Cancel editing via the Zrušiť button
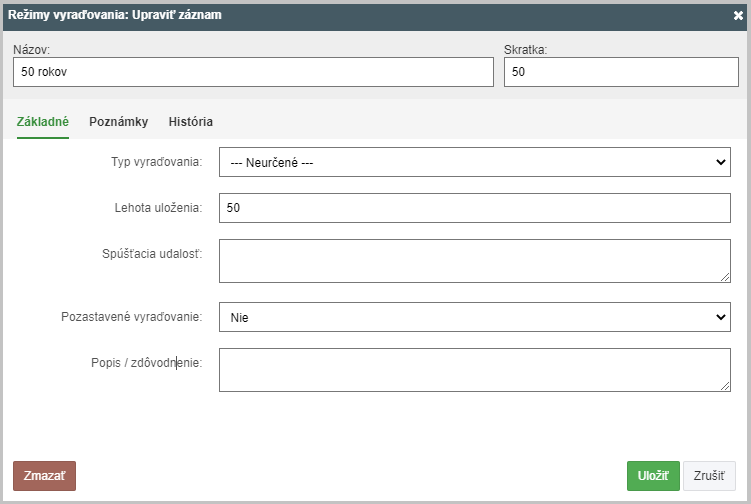The width and height of the screenshot is (751, 504). [709, 476]
